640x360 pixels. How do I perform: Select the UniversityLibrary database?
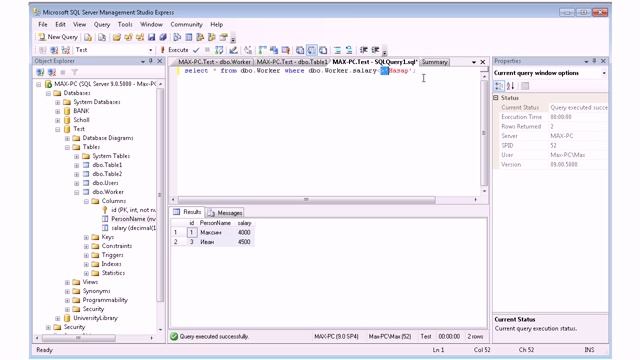pos(95,318)
